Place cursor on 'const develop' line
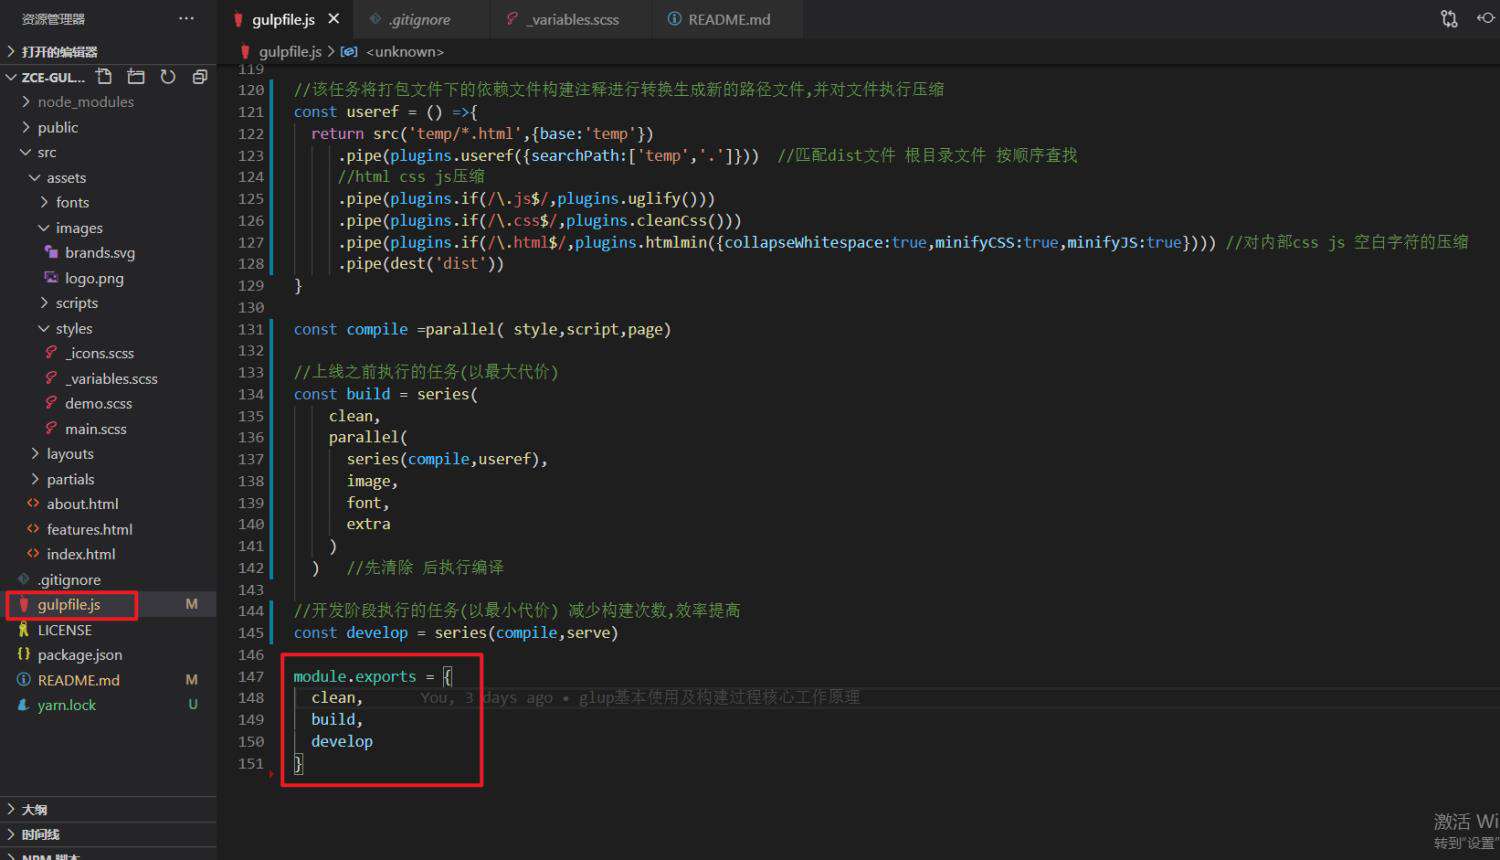1500x860 pixels. coord(456,633)
